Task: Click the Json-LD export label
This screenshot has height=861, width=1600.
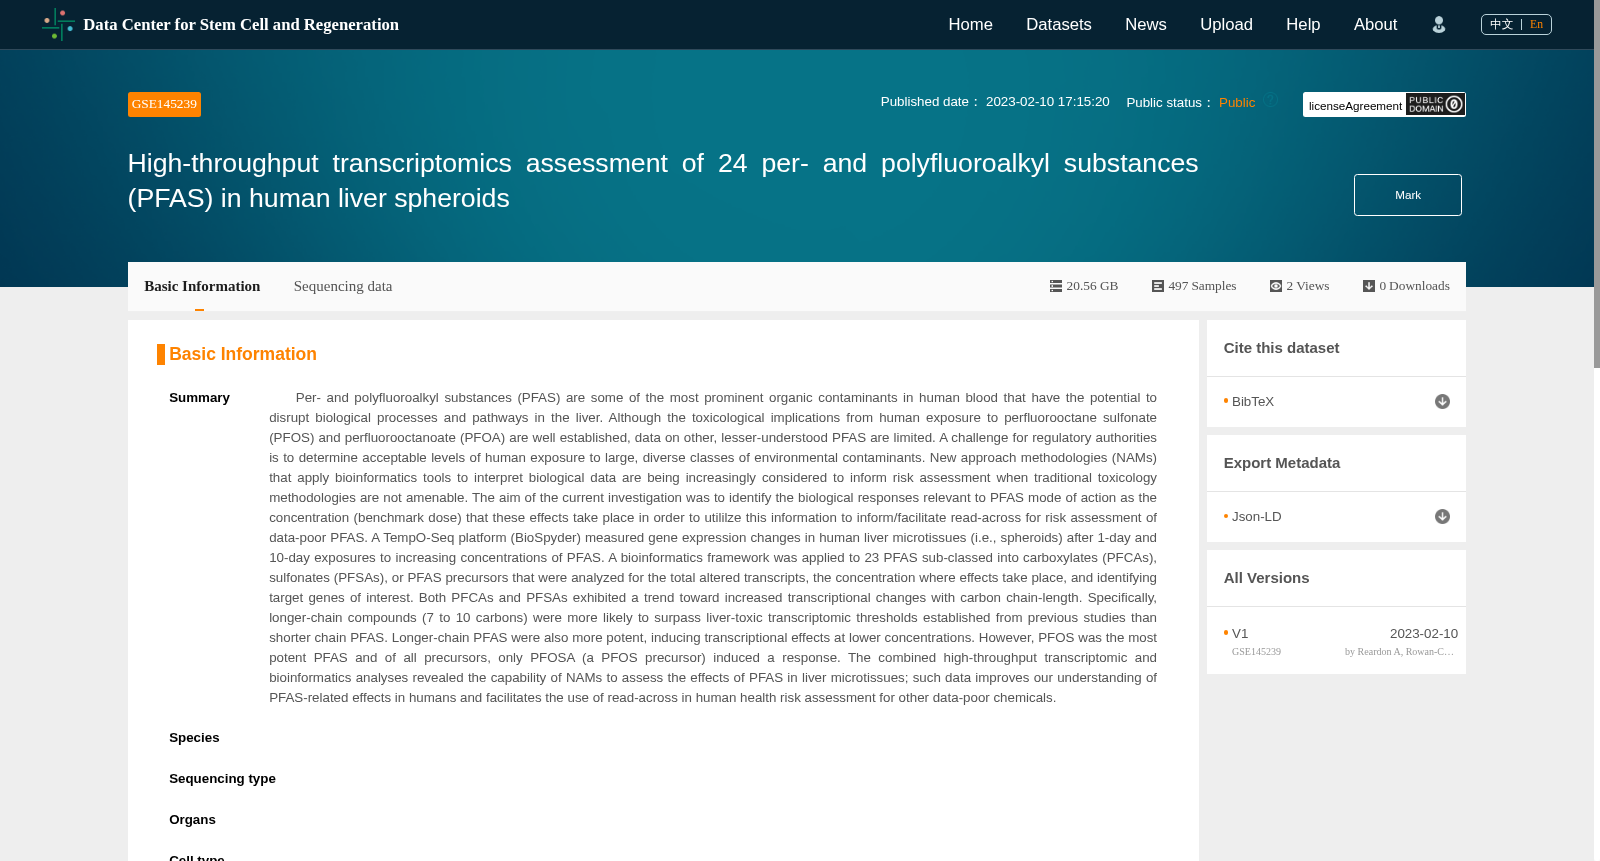Action: pos(1256,516)
